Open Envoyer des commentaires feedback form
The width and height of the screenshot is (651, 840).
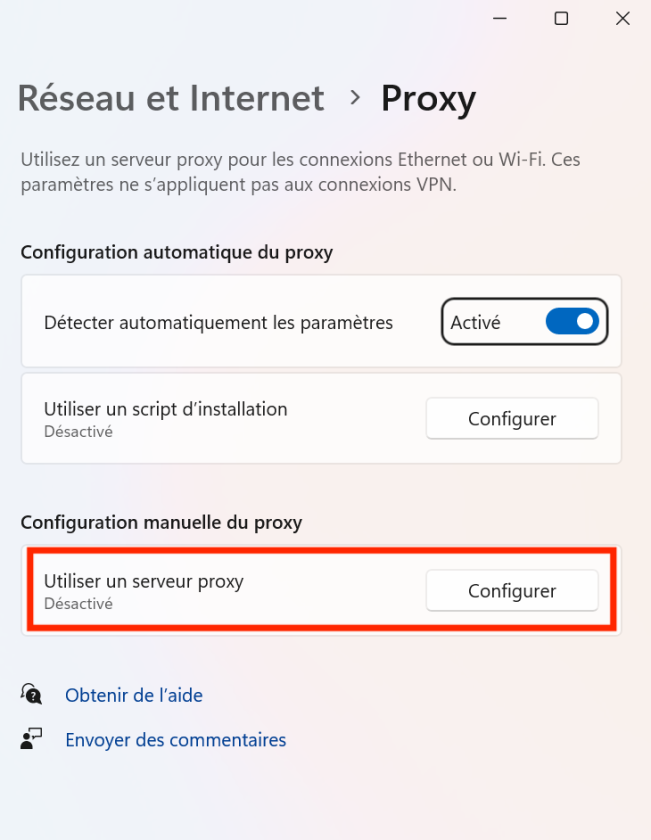[175, 739]
